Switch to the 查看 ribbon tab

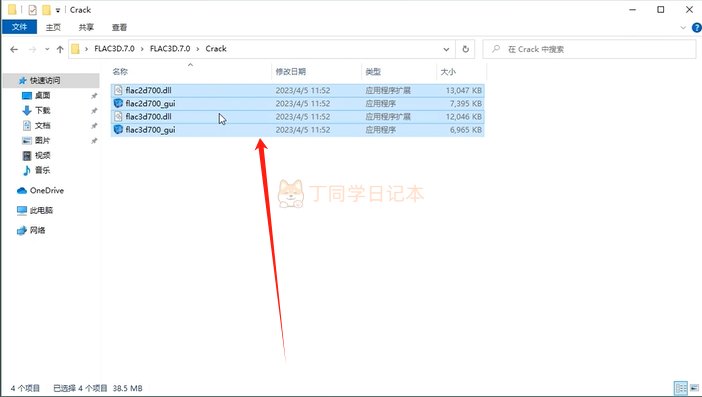119,27
